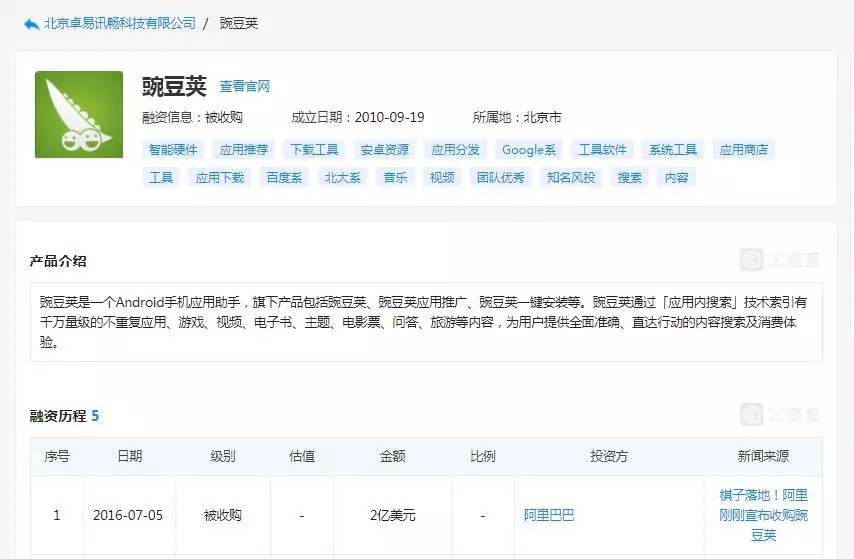Select the 工具软件 tag
Image resolution: width=854 pixels, height=559 pixels.
[x=602, y=149]
